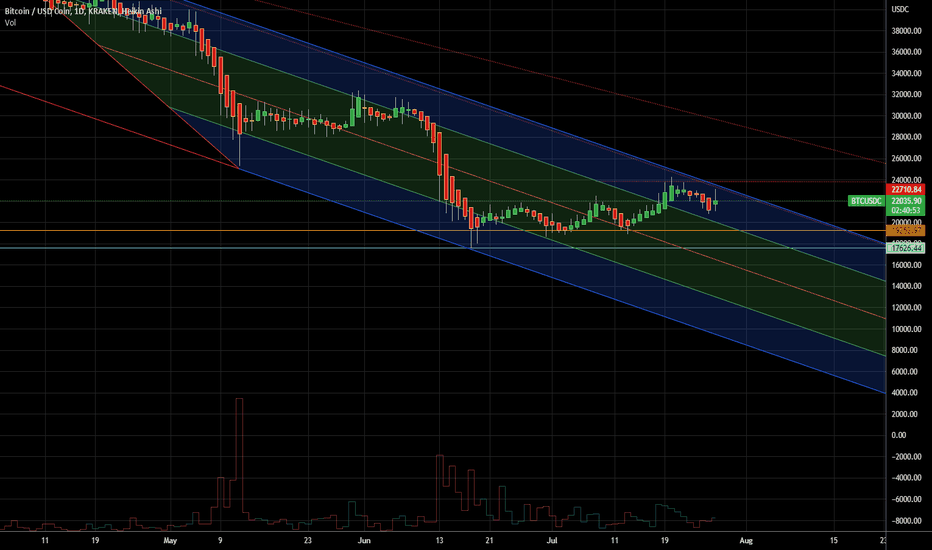This screenshot has height=550, width=932.
Task: Click the 21 date label on the time axis
Action: tap(489, 540)
